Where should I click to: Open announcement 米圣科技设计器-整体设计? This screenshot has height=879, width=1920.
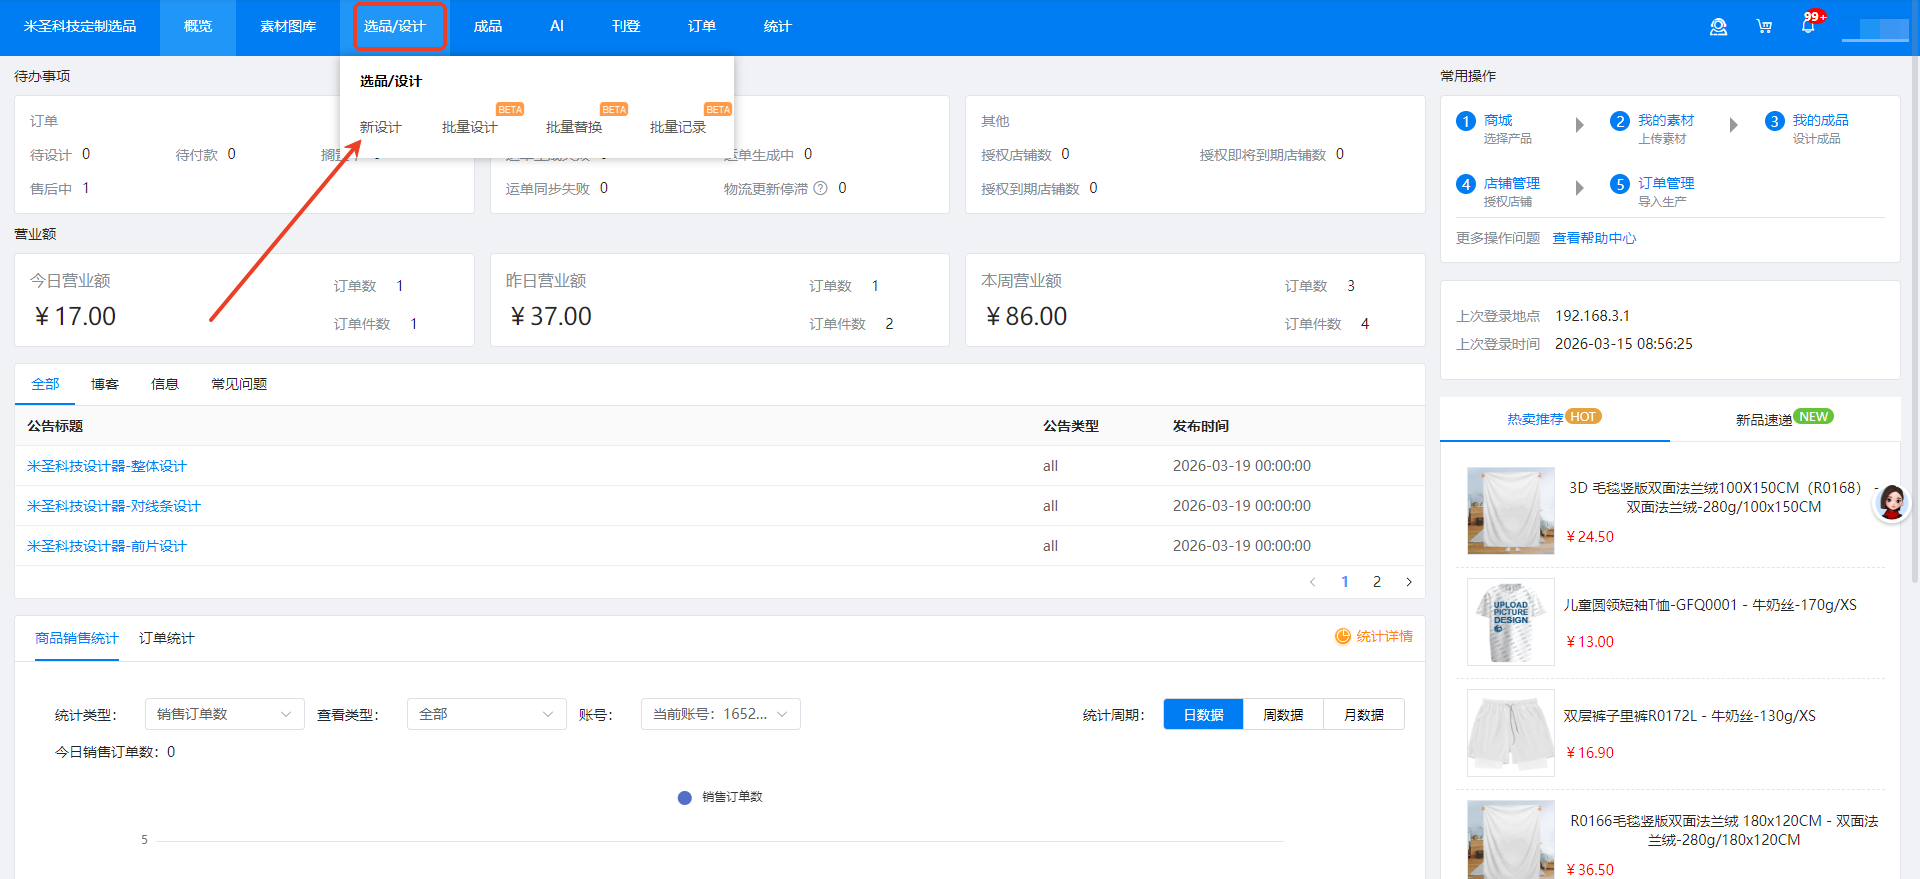(x=107, y=466)
